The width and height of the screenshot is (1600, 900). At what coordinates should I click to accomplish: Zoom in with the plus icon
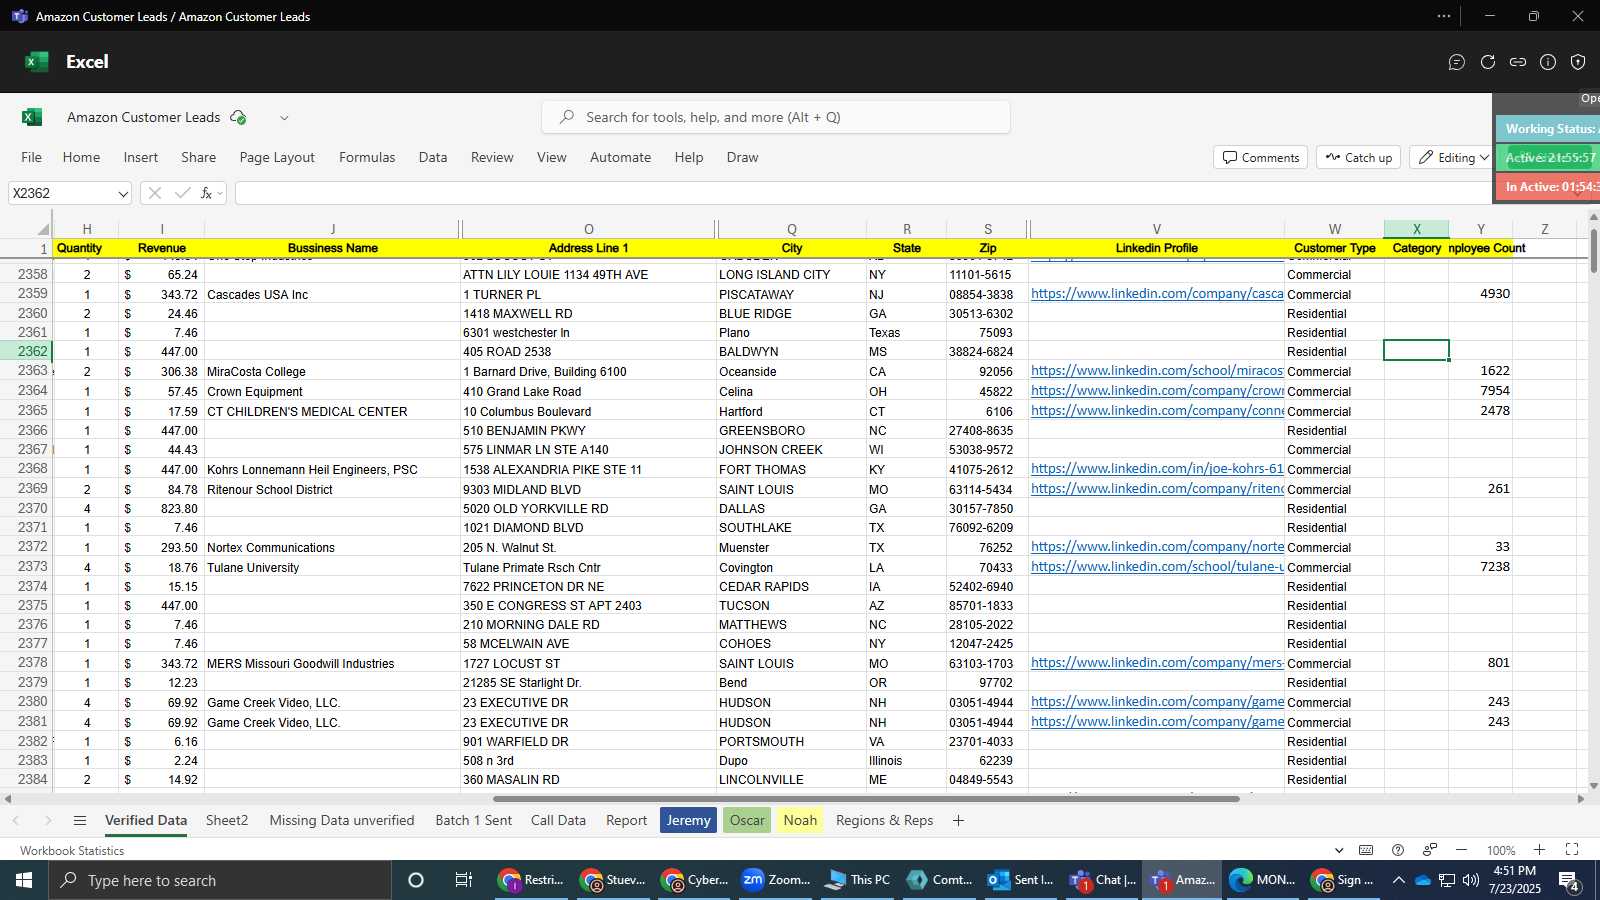1540,850
